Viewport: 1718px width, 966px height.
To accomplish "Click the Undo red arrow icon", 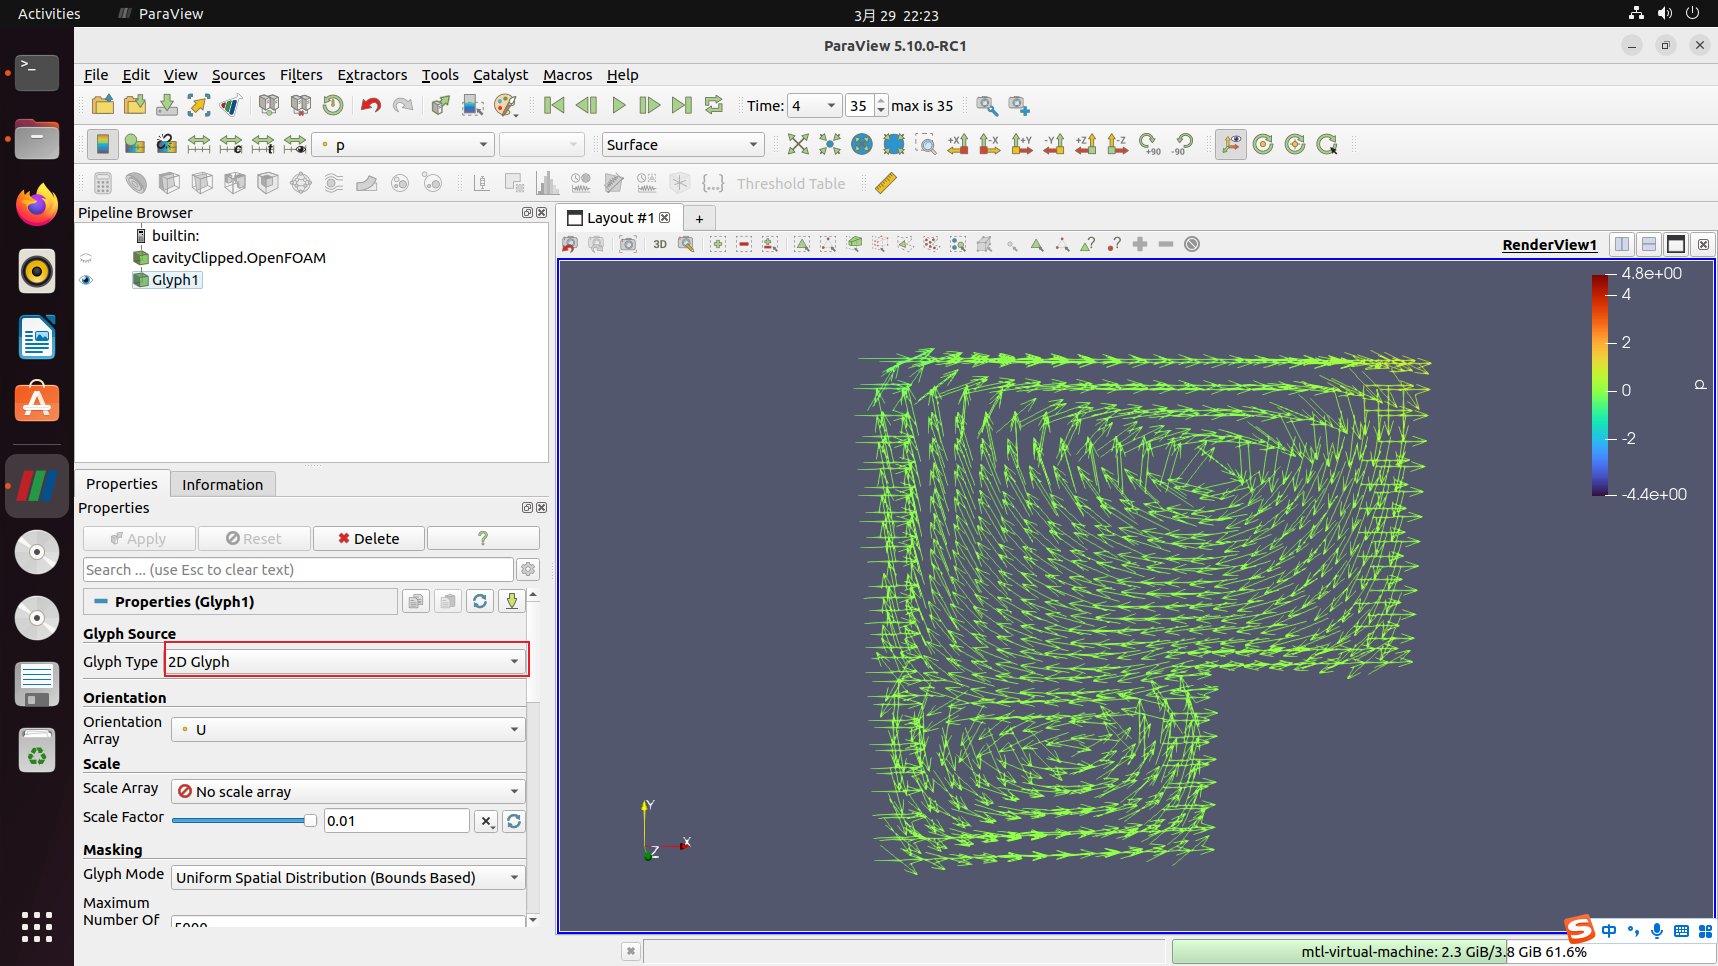I will click(x=371, y=105).
